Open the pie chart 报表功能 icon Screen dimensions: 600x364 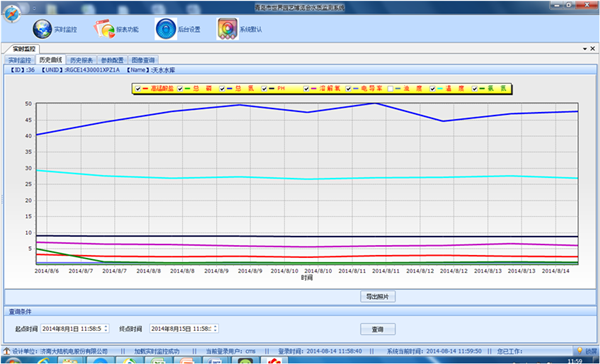tap(104, 29)
